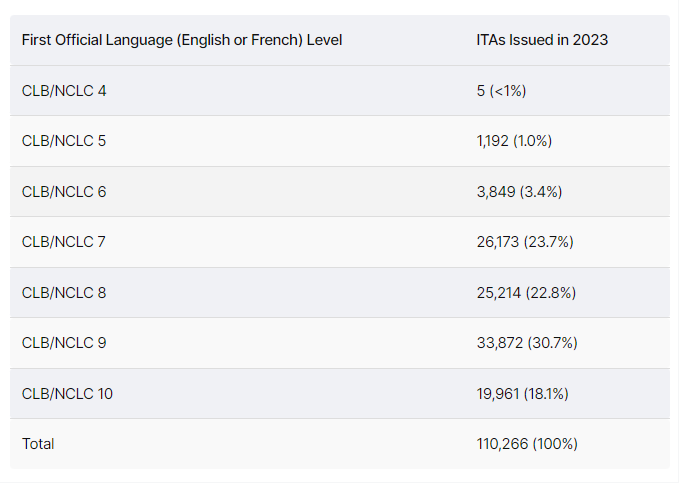Click the word 'Level' in the header
Screen dimensions: 679x483
[324, 40]
